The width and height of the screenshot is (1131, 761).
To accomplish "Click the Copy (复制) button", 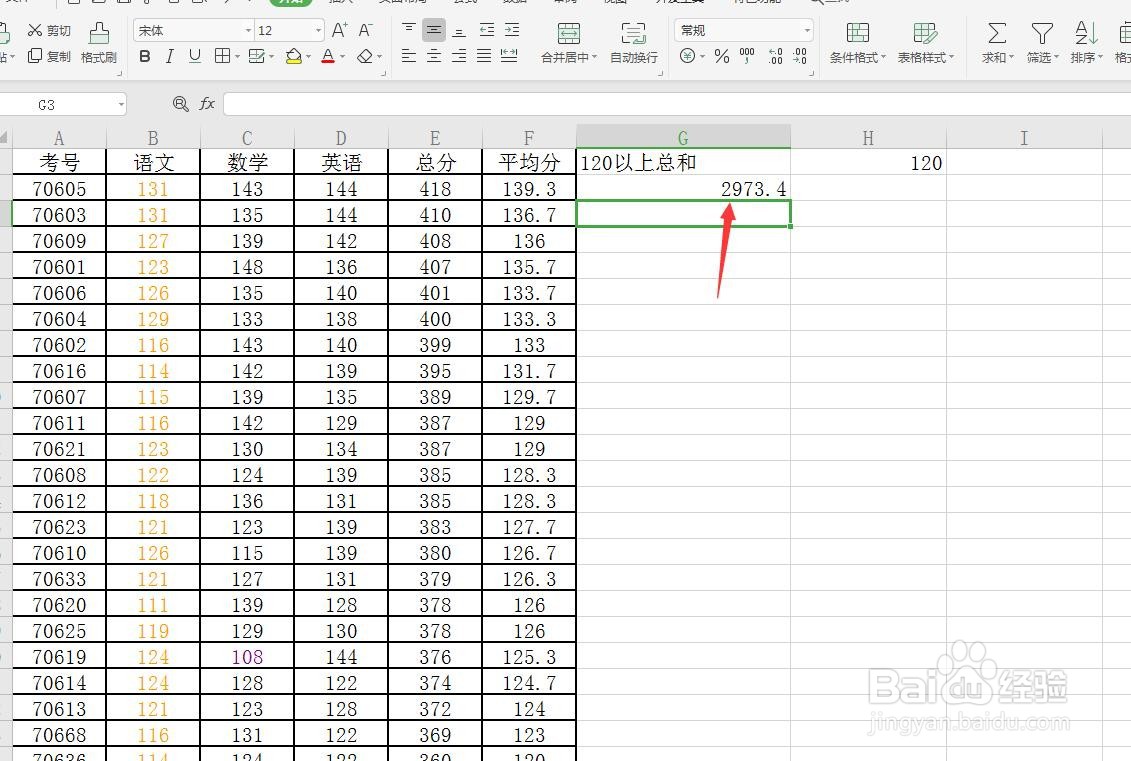I will pos(48,56).
